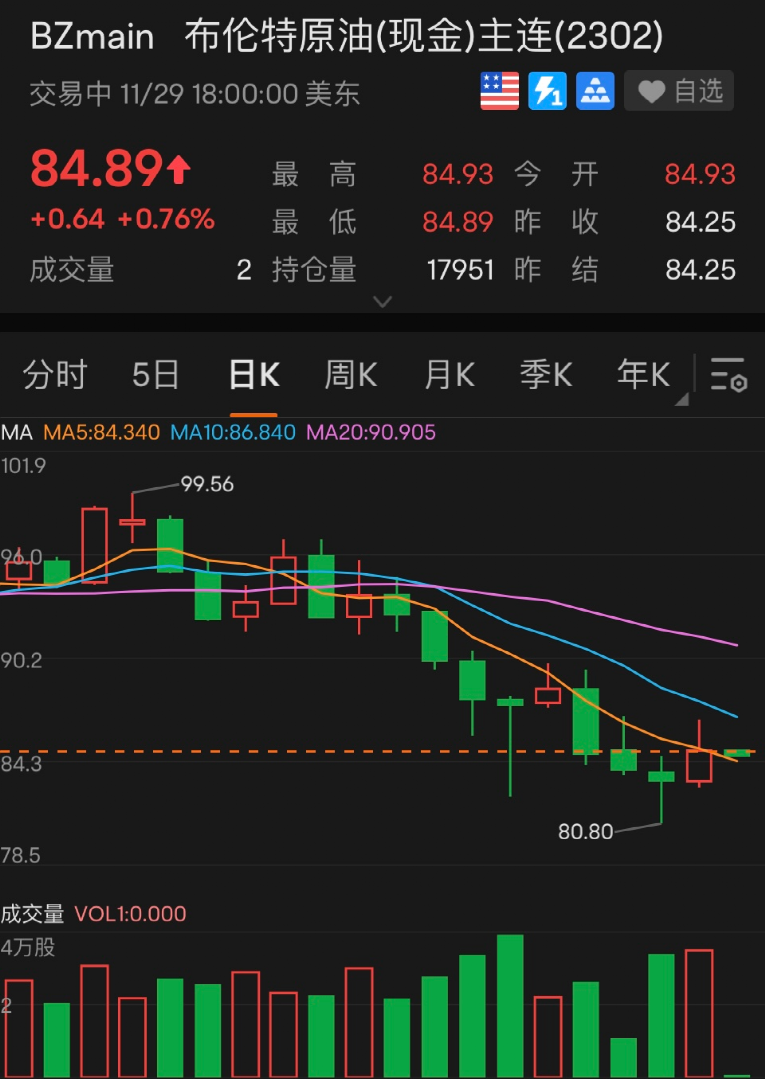This screenshot has height=1079, width=765.
Task: Tap the BZmain ticker title
Action: [92, 36]
